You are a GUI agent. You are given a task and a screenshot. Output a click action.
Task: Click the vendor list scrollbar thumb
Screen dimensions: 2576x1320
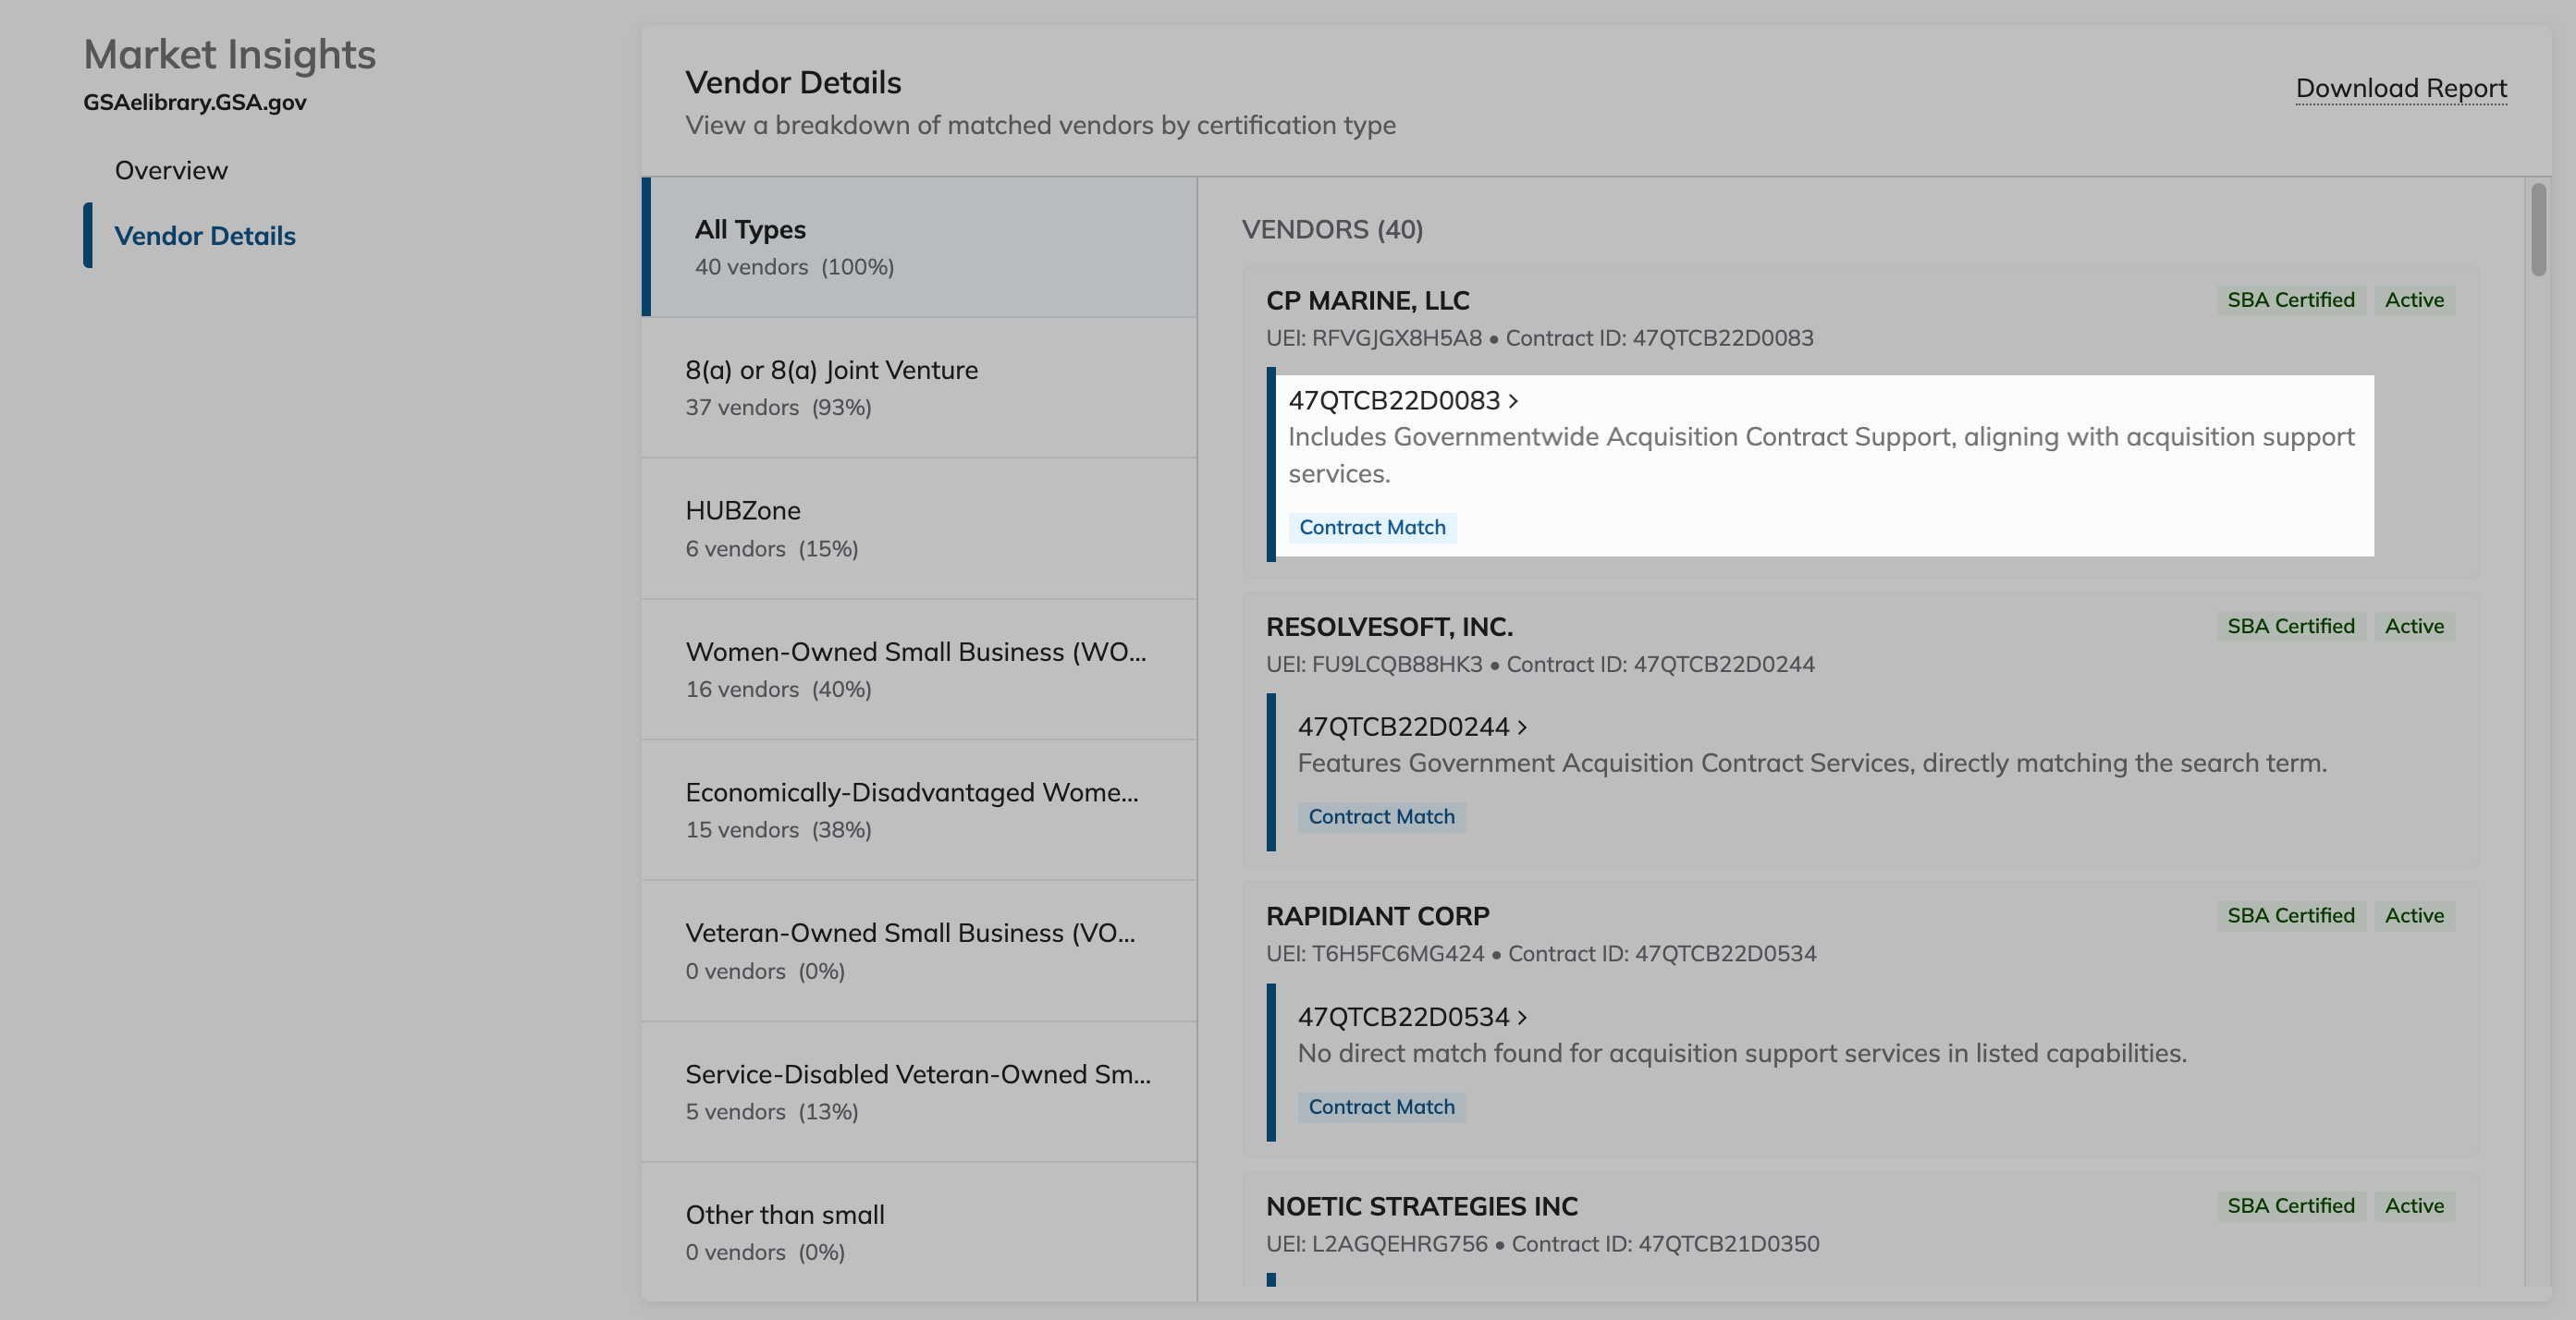point(2538,229)
